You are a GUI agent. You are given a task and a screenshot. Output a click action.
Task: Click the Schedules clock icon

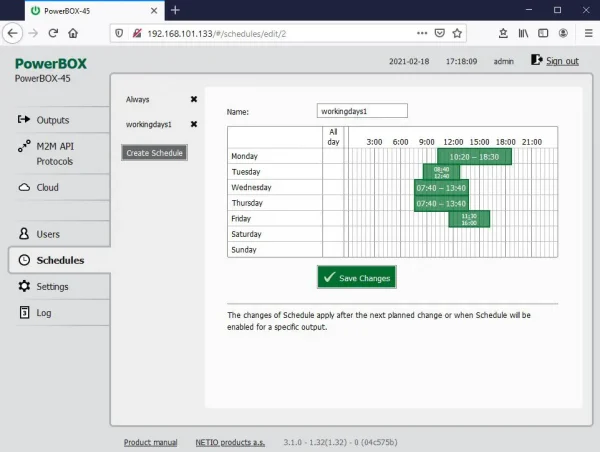[24, 260]
